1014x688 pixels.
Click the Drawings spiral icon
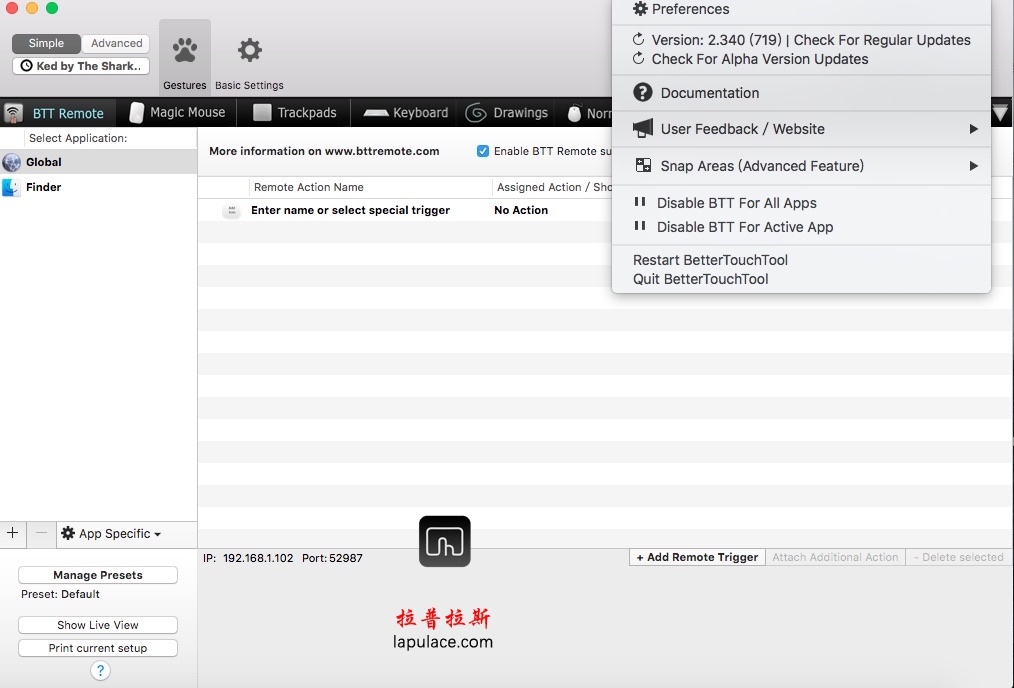[x=476, y=113]
